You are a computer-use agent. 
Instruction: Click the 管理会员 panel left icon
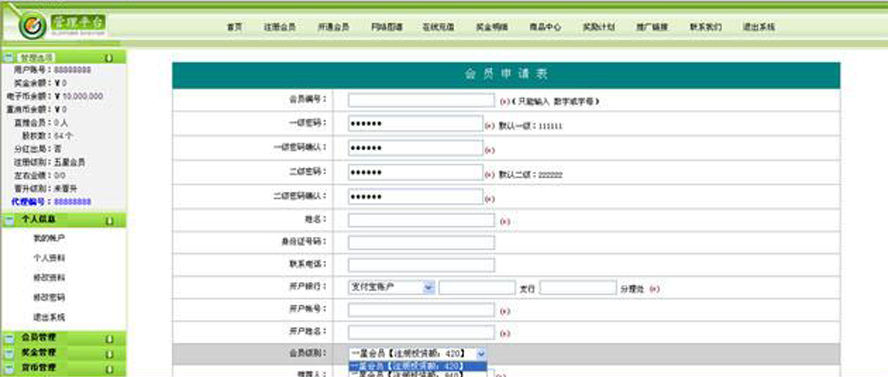[x=9, y=58]
